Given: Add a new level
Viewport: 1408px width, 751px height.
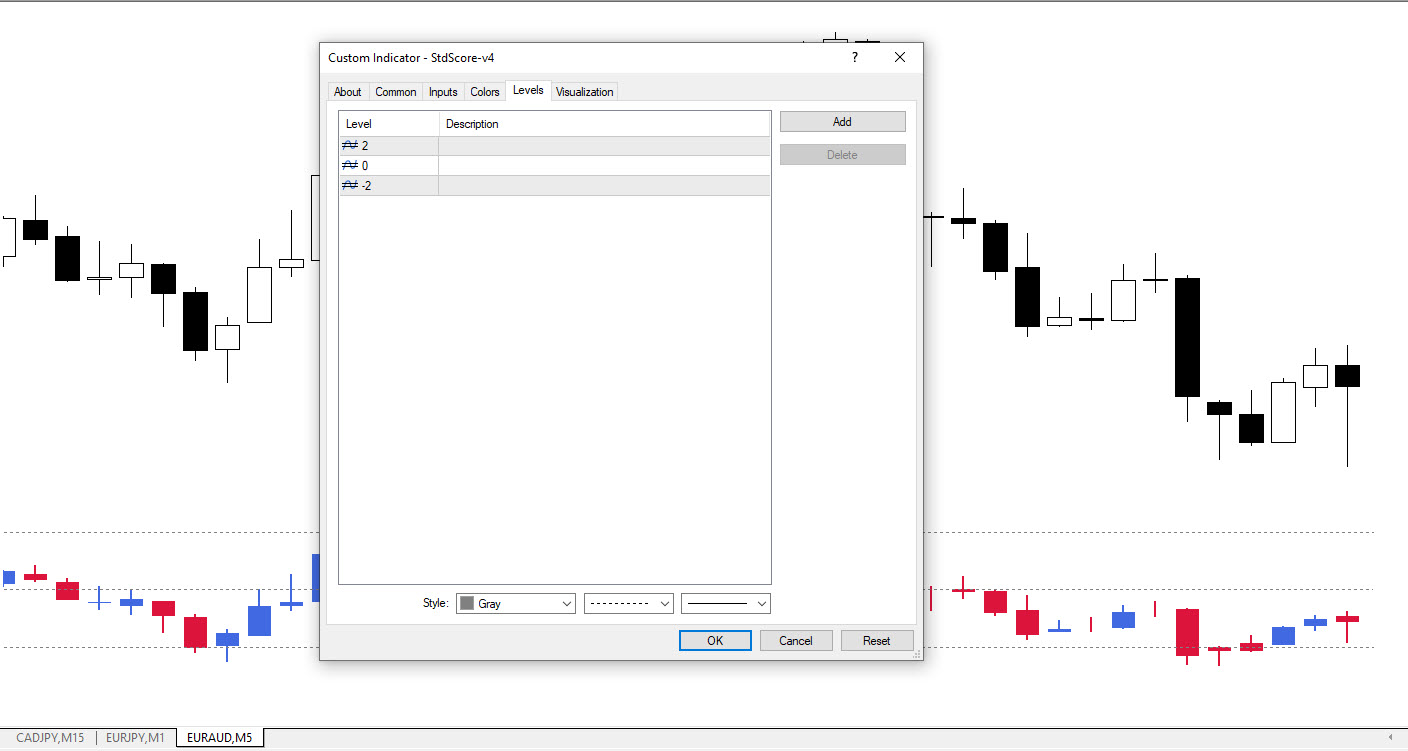Looking at the screenshot, I should click(842, 122).
